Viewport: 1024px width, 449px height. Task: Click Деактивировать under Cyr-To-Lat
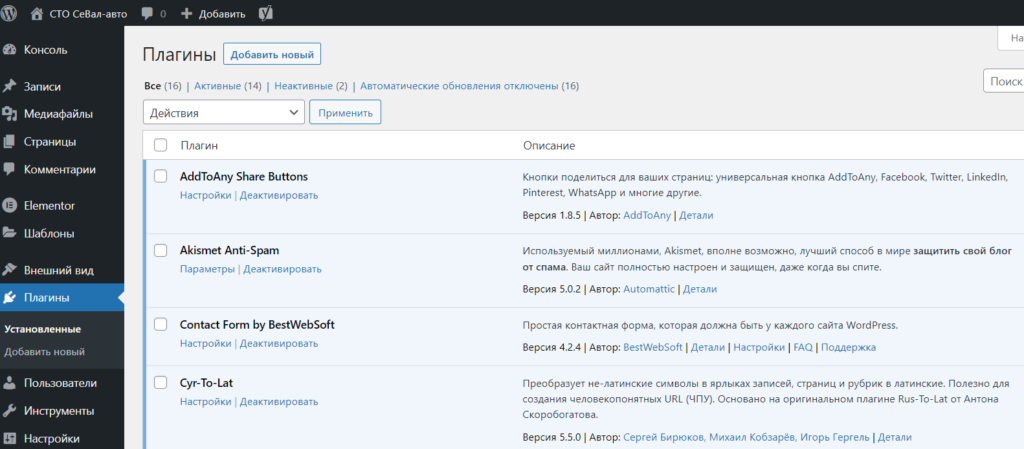(x=279, y=401)
